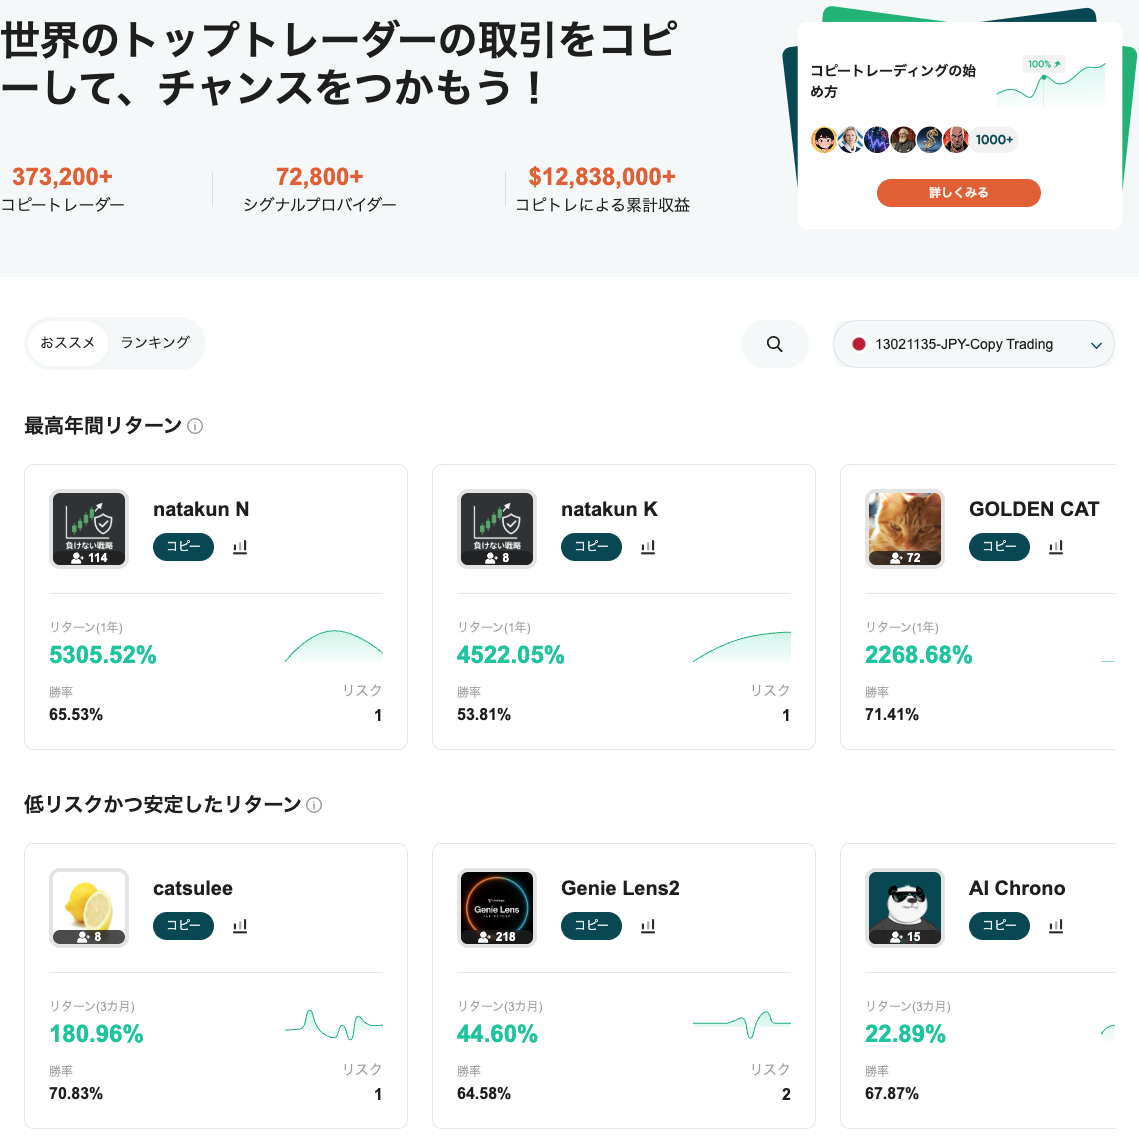Click info icon beside 低リスクかつ安定したリターン

point(314,805)
